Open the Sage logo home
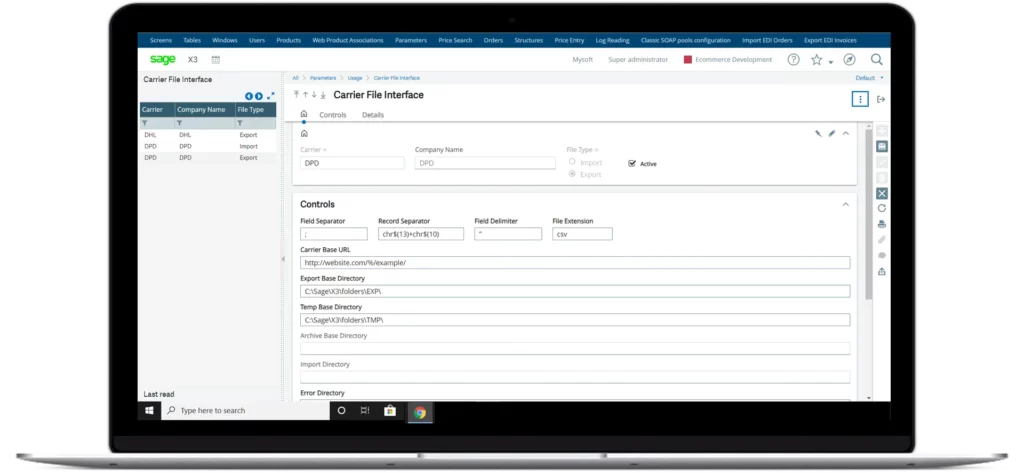1024x473 pixels. (163, 59)
